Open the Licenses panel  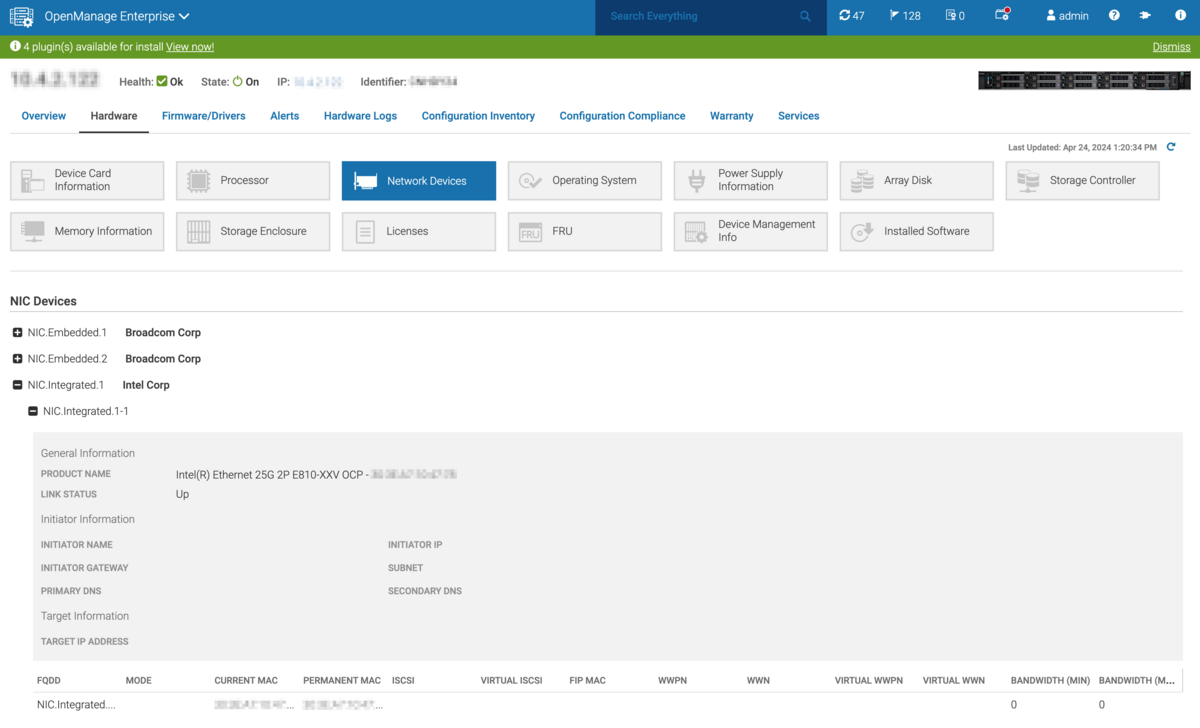pyautogui.click(x=418, y=231)
